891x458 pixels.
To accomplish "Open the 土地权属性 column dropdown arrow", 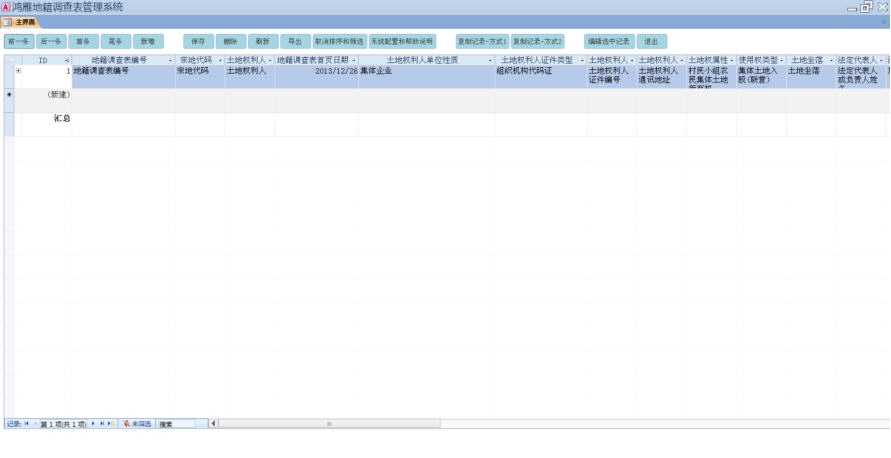I will (732, 60).
